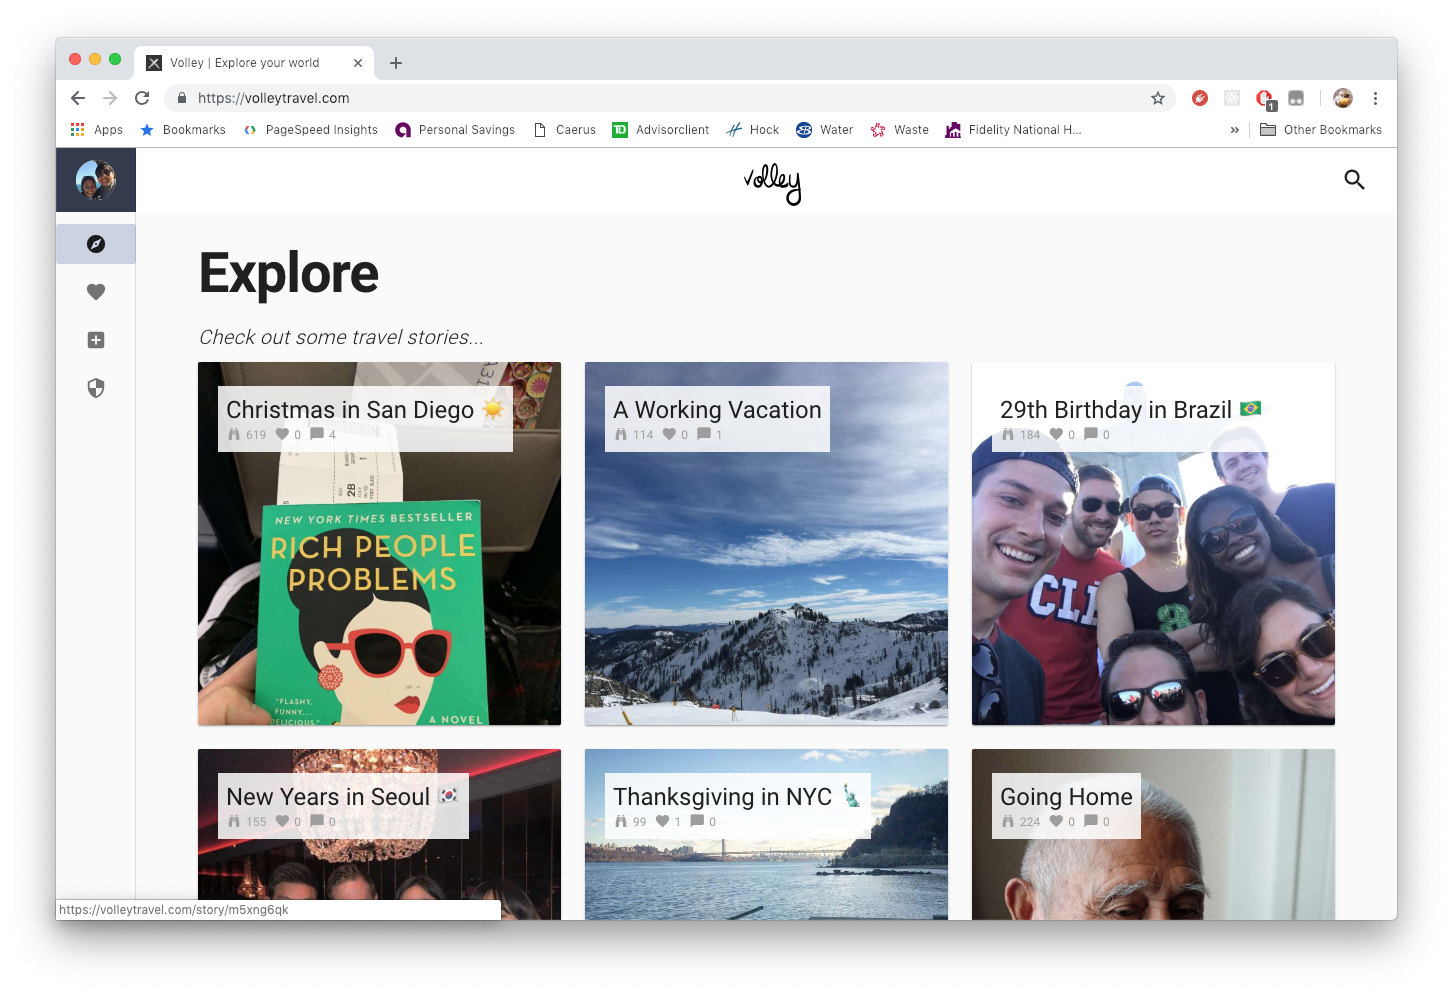Screen dimensions: 1453x994
Task: Open the A Working Vacation story title
Action: click(717, 410)
